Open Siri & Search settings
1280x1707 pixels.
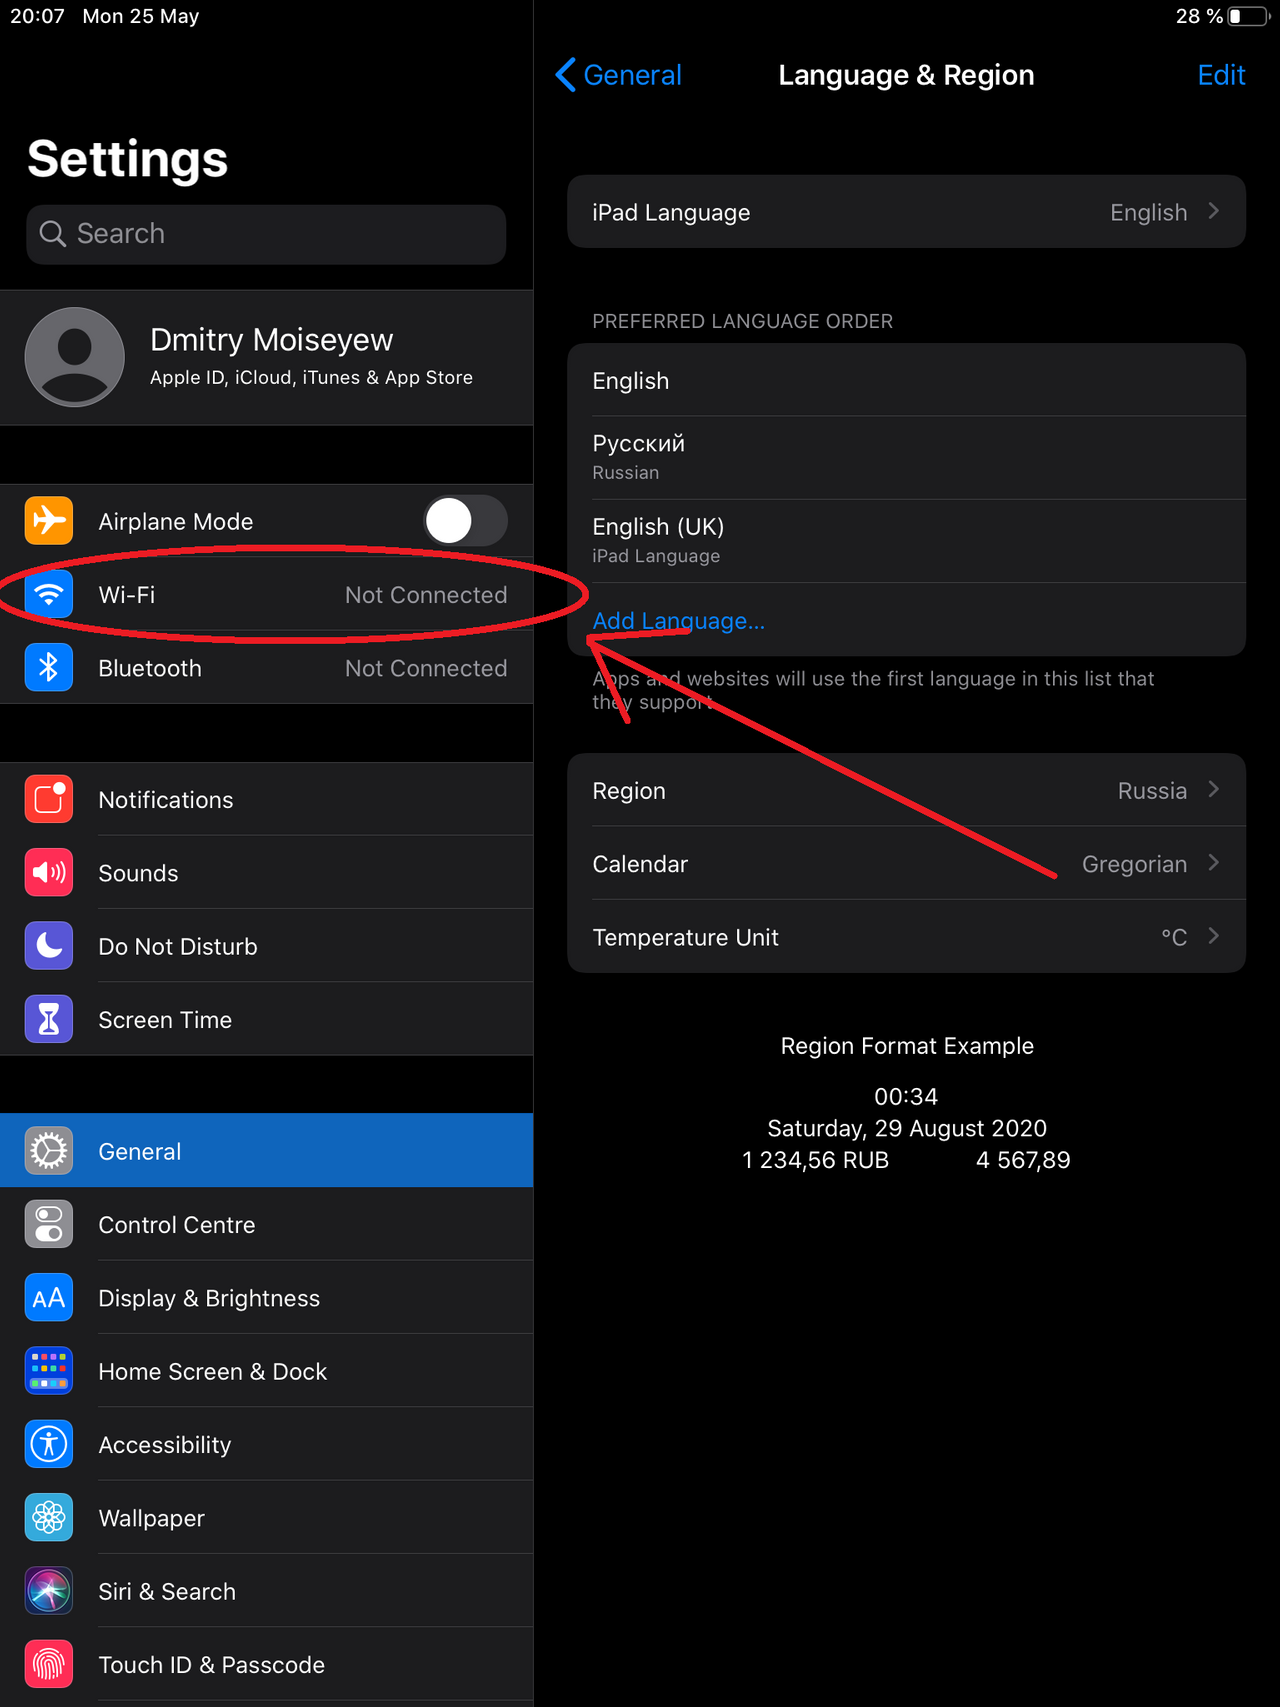[267, 1591]
